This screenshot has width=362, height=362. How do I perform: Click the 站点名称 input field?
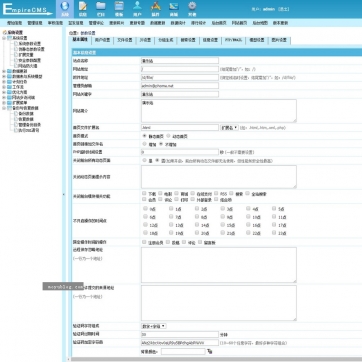[180, 61]
